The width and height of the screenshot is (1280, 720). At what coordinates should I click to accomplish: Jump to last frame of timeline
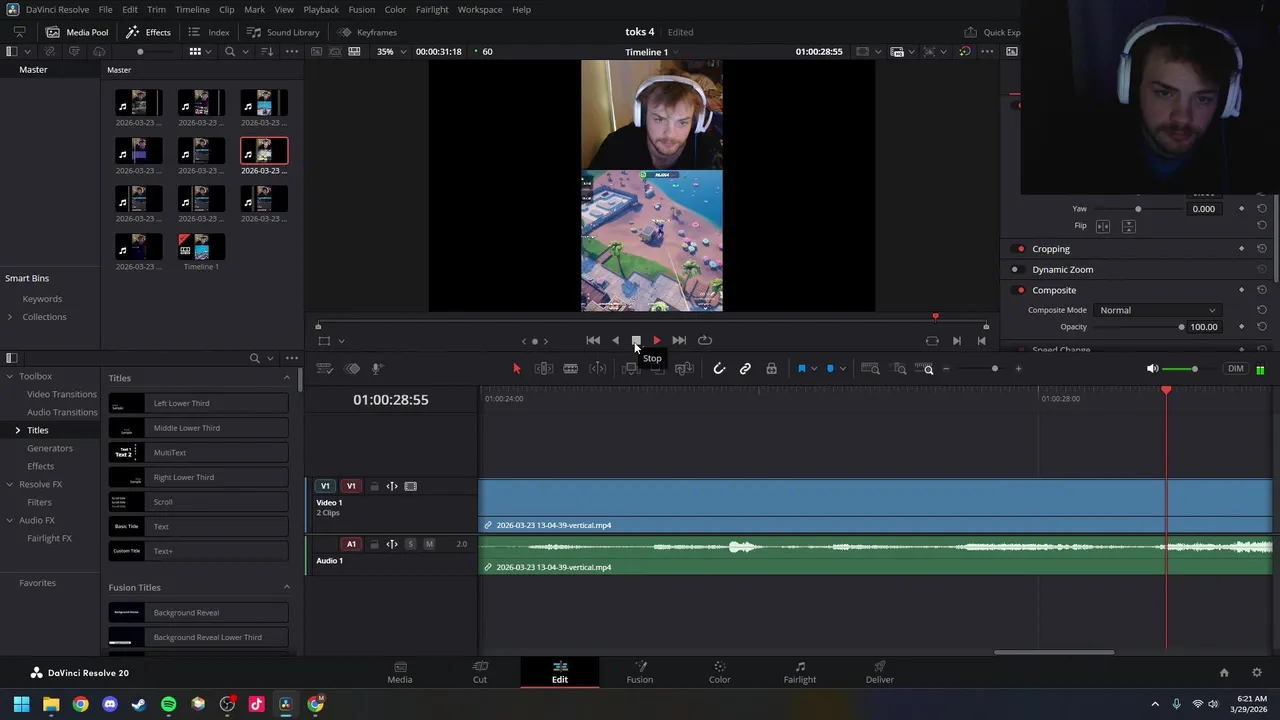point(679,341)
